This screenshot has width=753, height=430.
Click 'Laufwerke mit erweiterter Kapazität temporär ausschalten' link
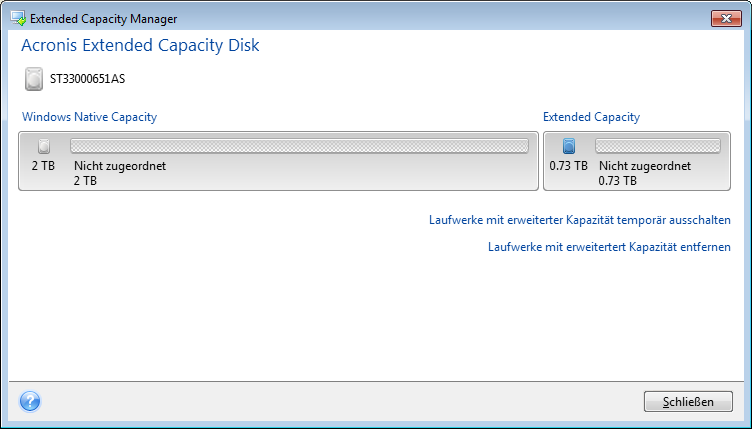pyautogui.click(x=579, y=220)
